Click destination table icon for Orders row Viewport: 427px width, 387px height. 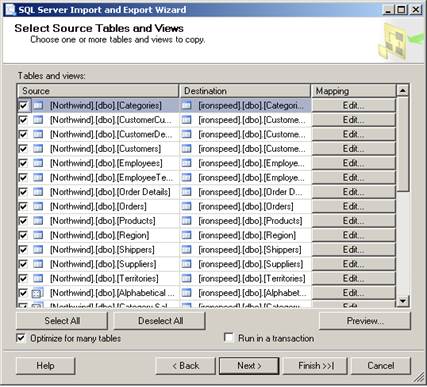pyautogui.click(x=187, y=207)
